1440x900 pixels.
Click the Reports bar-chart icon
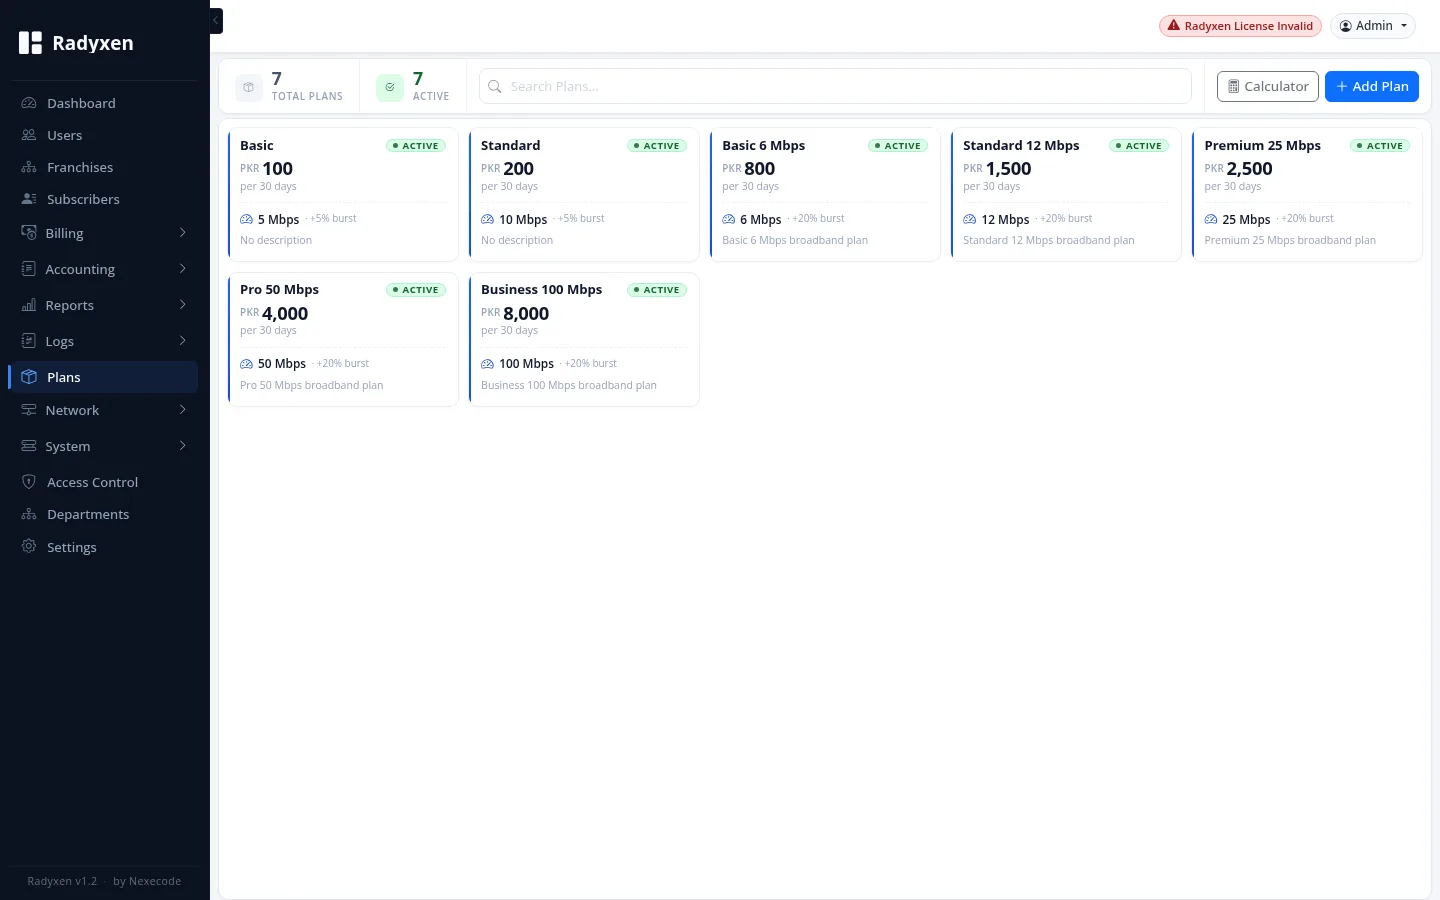point(29,305)
